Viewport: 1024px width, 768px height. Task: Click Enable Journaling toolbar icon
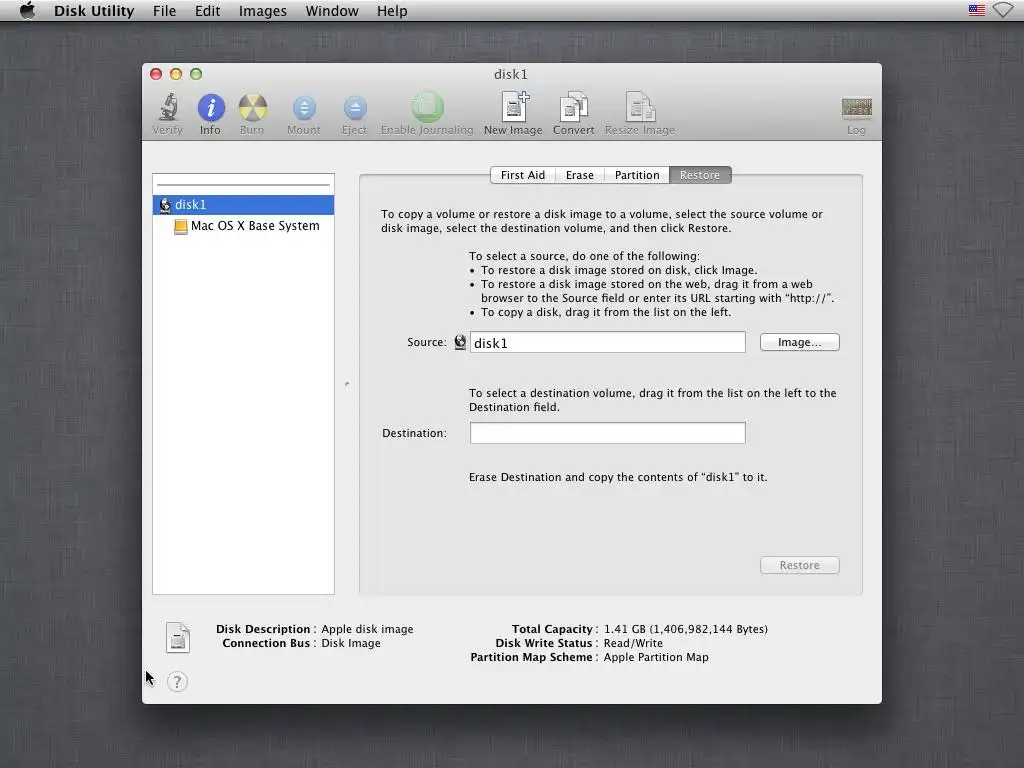(427, 107)
